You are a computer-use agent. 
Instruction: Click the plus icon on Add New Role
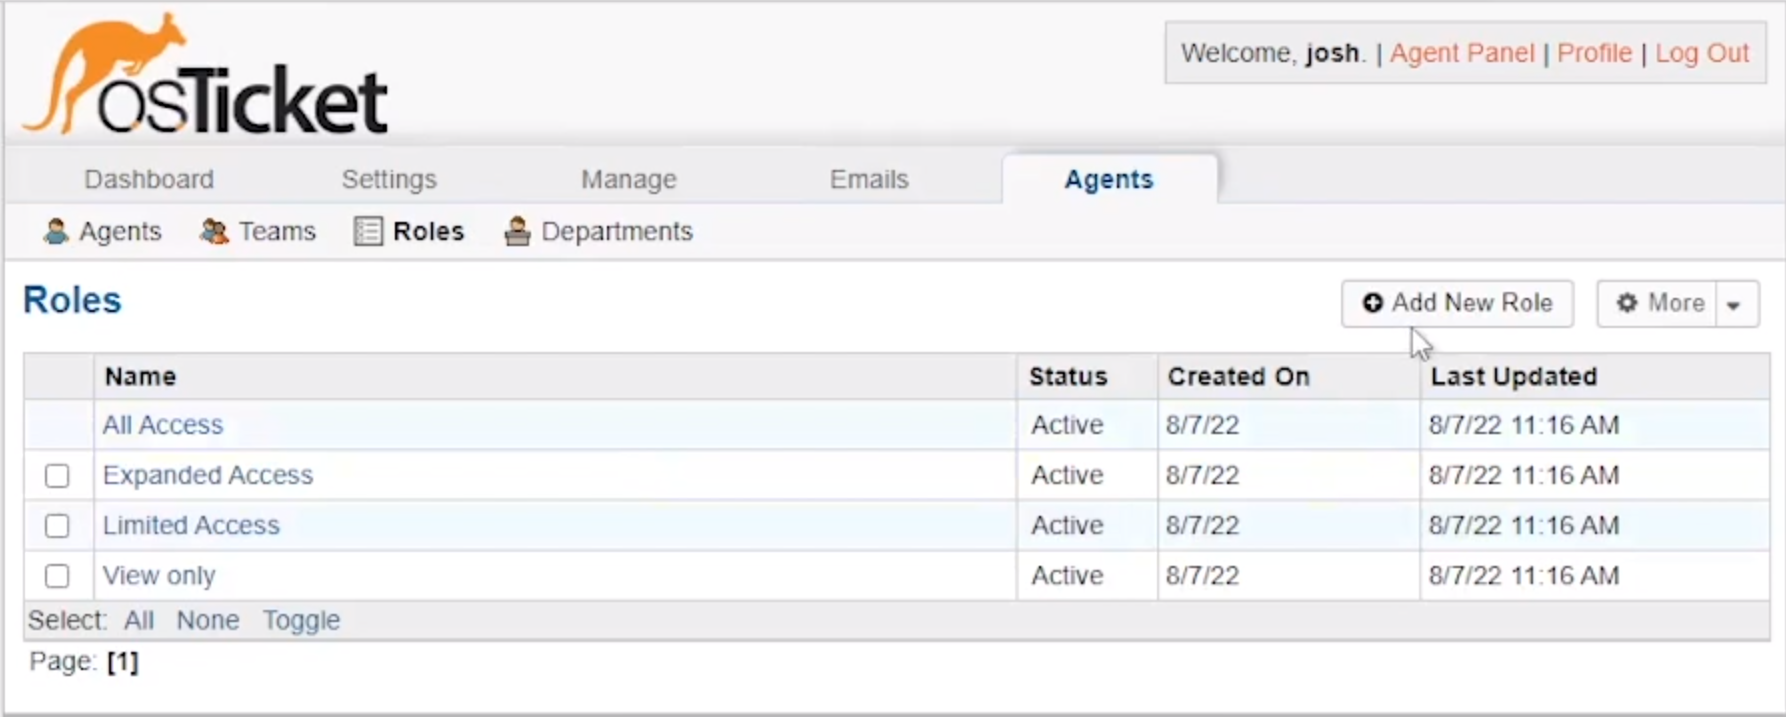[1373, 303]
